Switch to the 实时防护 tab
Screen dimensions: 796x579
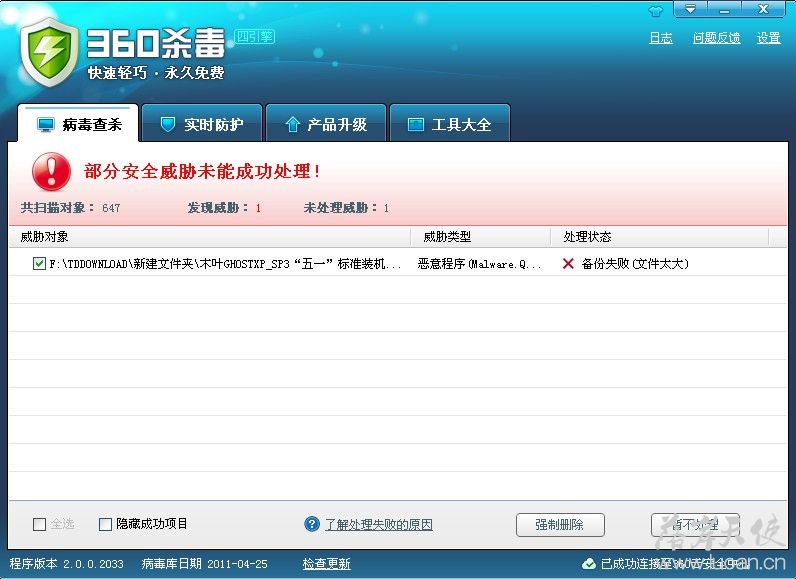coord(202,123)
